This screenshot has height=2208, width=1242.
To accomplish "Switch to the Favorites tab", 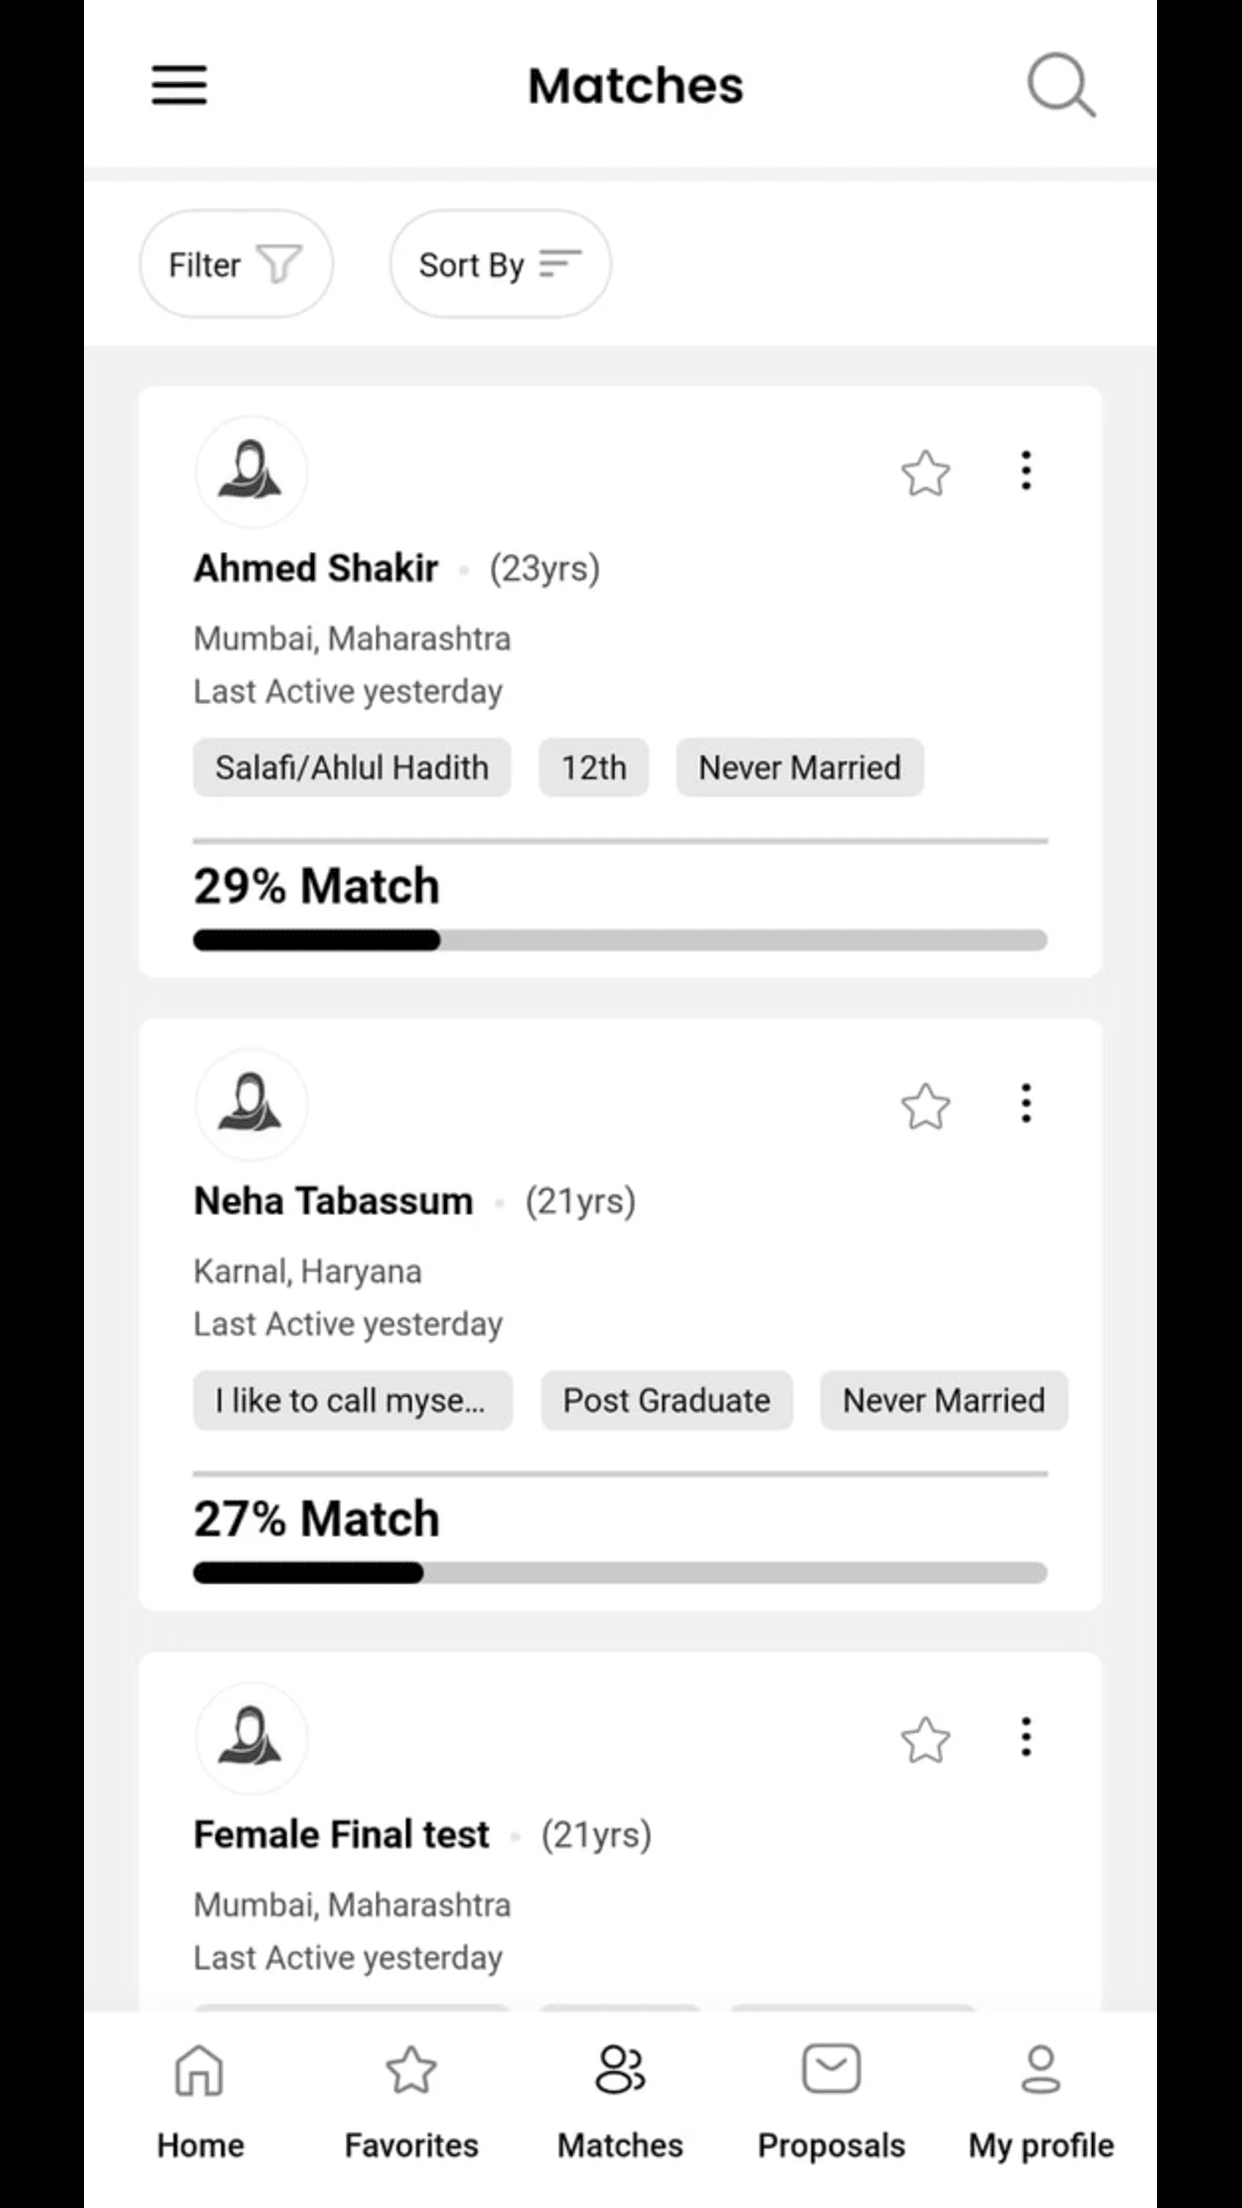I will (411, 2101).
